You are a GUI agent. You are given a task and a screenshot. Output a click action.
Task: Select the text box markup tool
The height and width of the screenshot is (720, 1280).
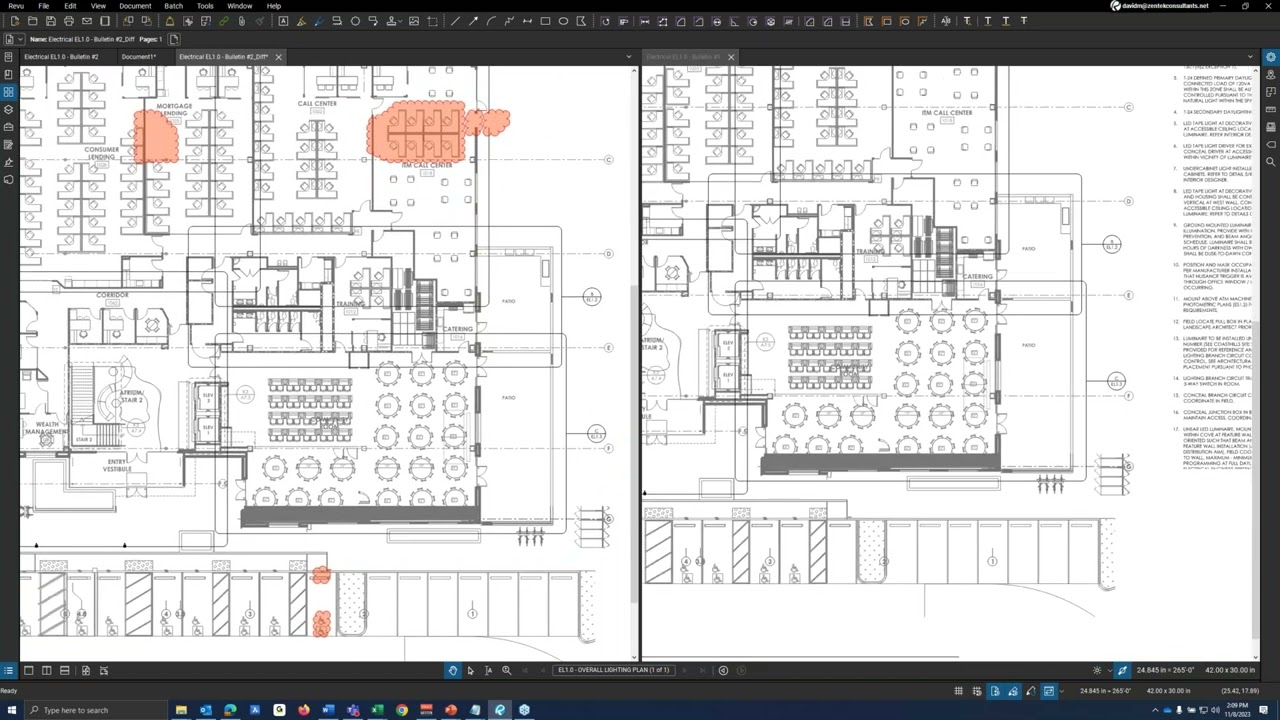[x=284, y=21]
